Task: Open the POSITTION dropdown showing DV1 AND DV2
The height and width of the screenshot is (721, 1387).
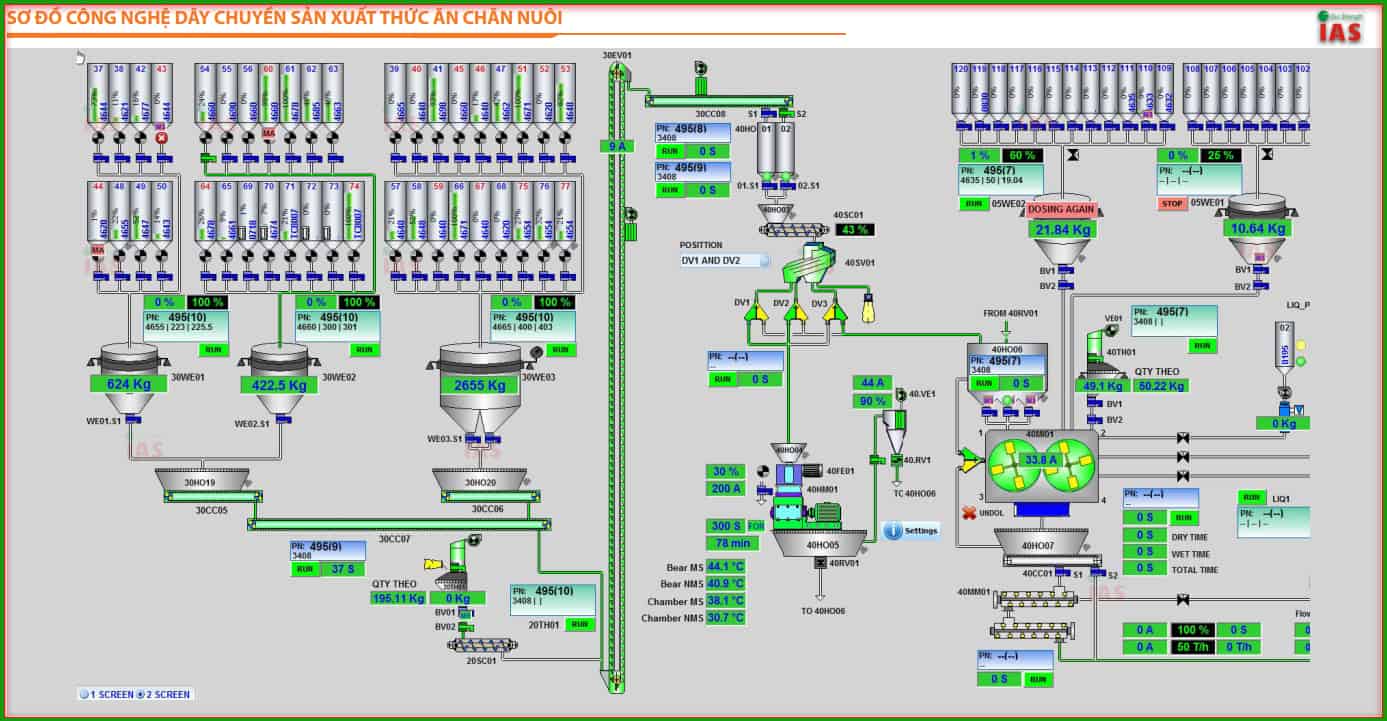Action: tap(725, 260)
